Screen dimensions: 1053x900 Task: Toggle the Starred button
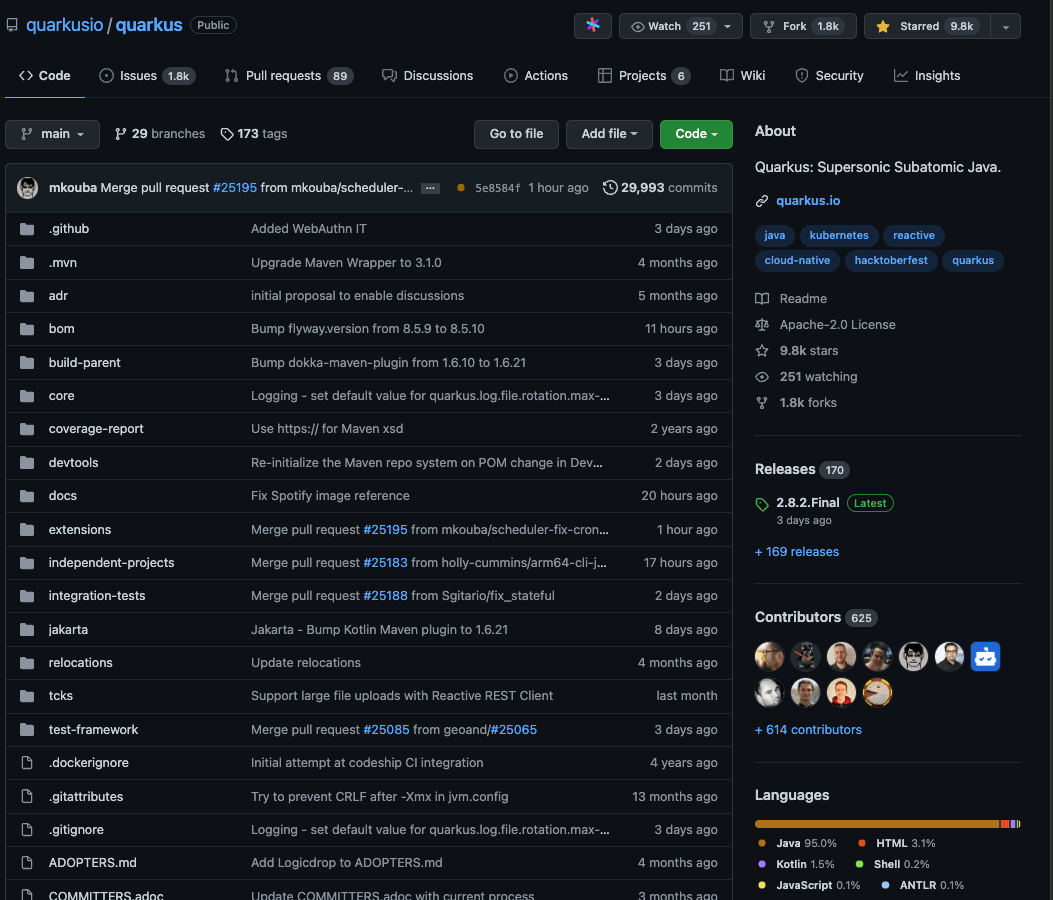click(927, 26)
